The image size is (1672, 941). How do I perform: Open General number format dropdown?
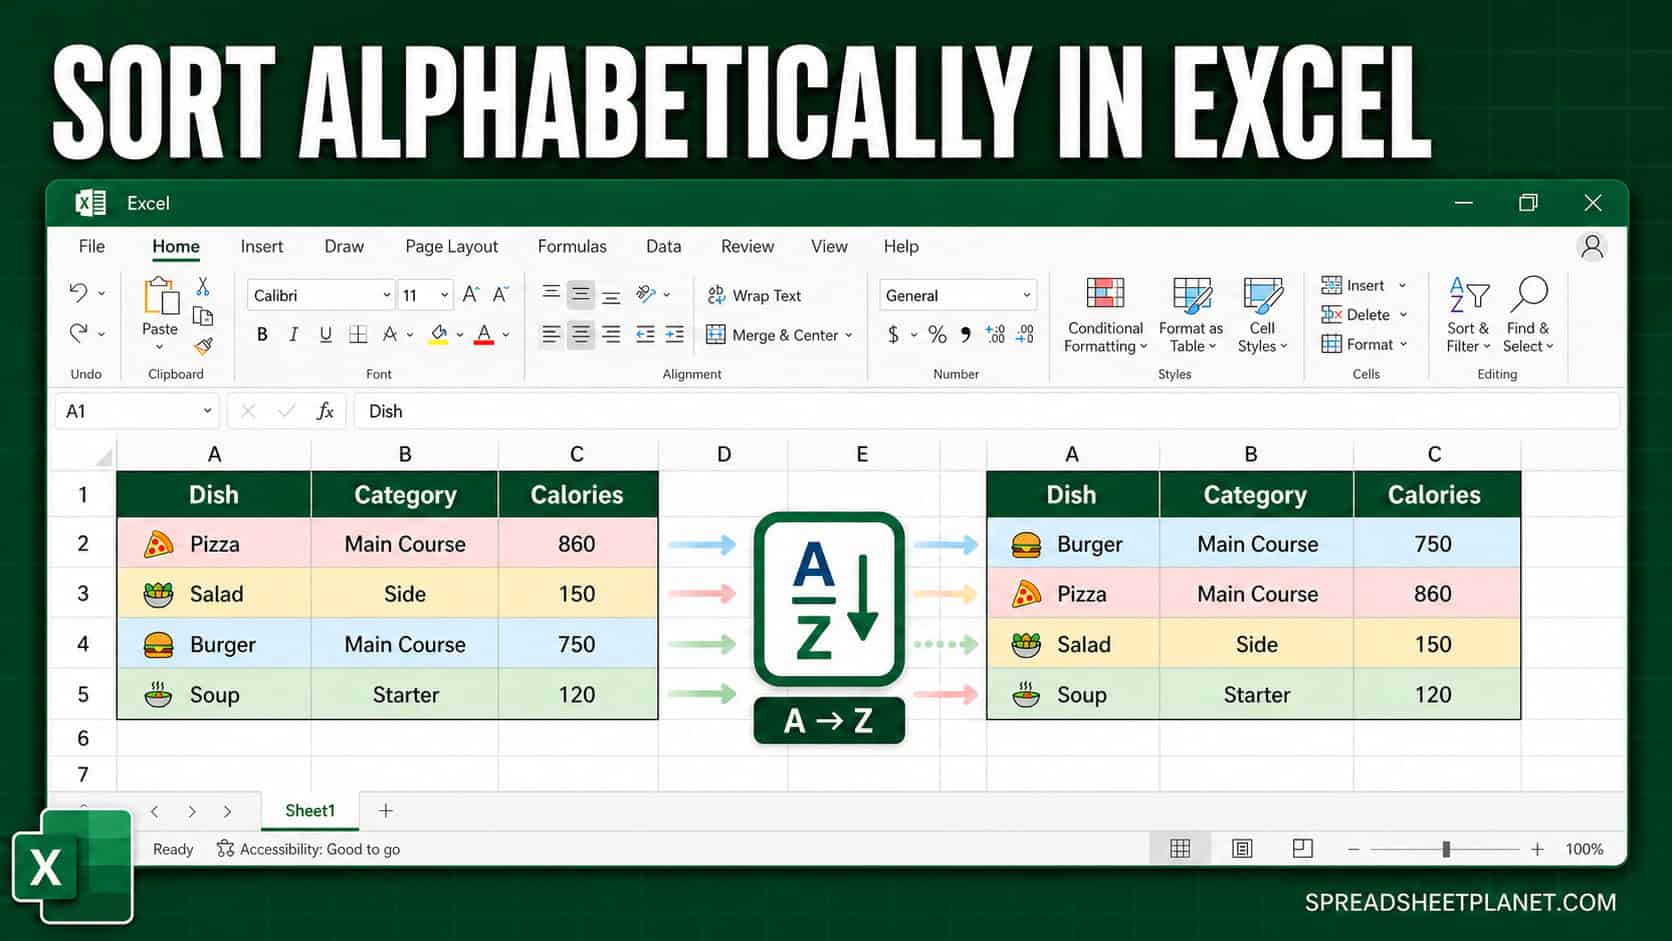pos(1026,295)
